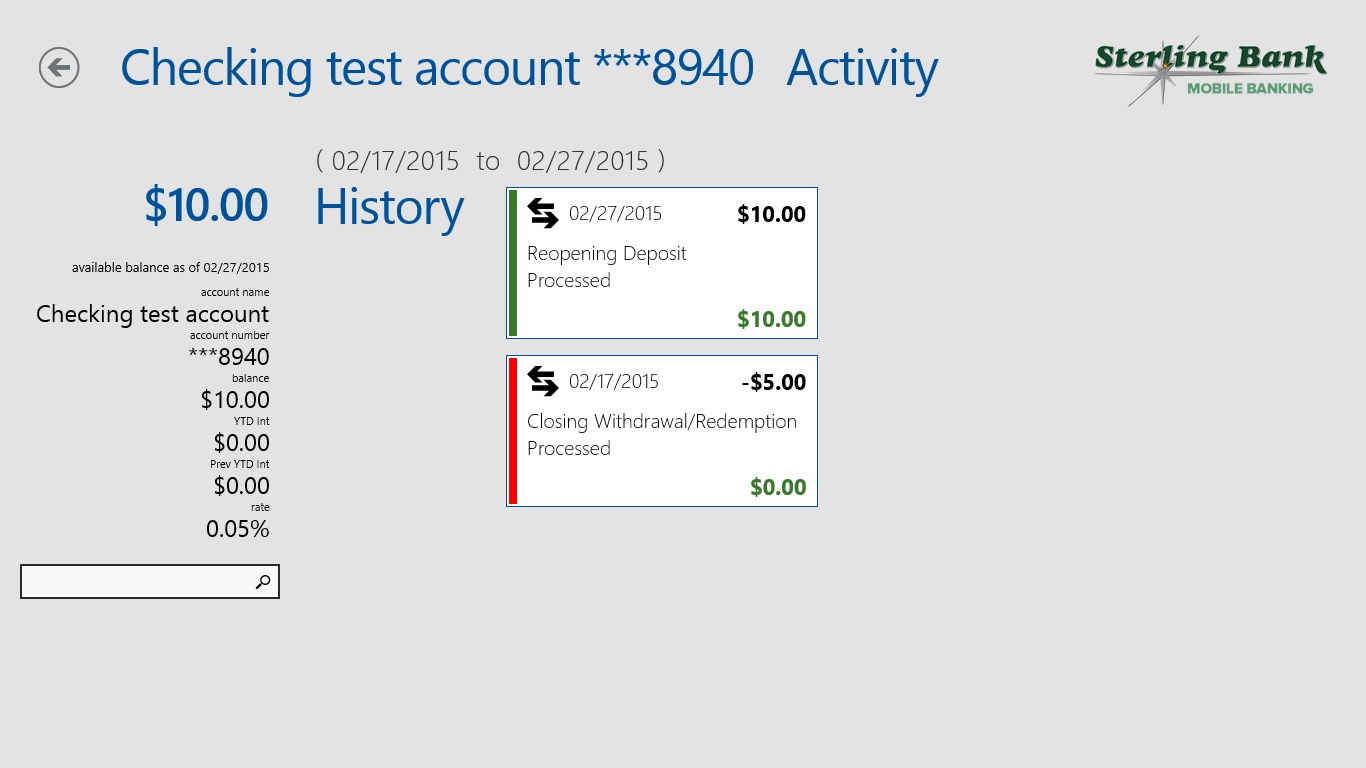Select the 02/17/2015 to 02/27/2015 date range

tap(490, 160)
